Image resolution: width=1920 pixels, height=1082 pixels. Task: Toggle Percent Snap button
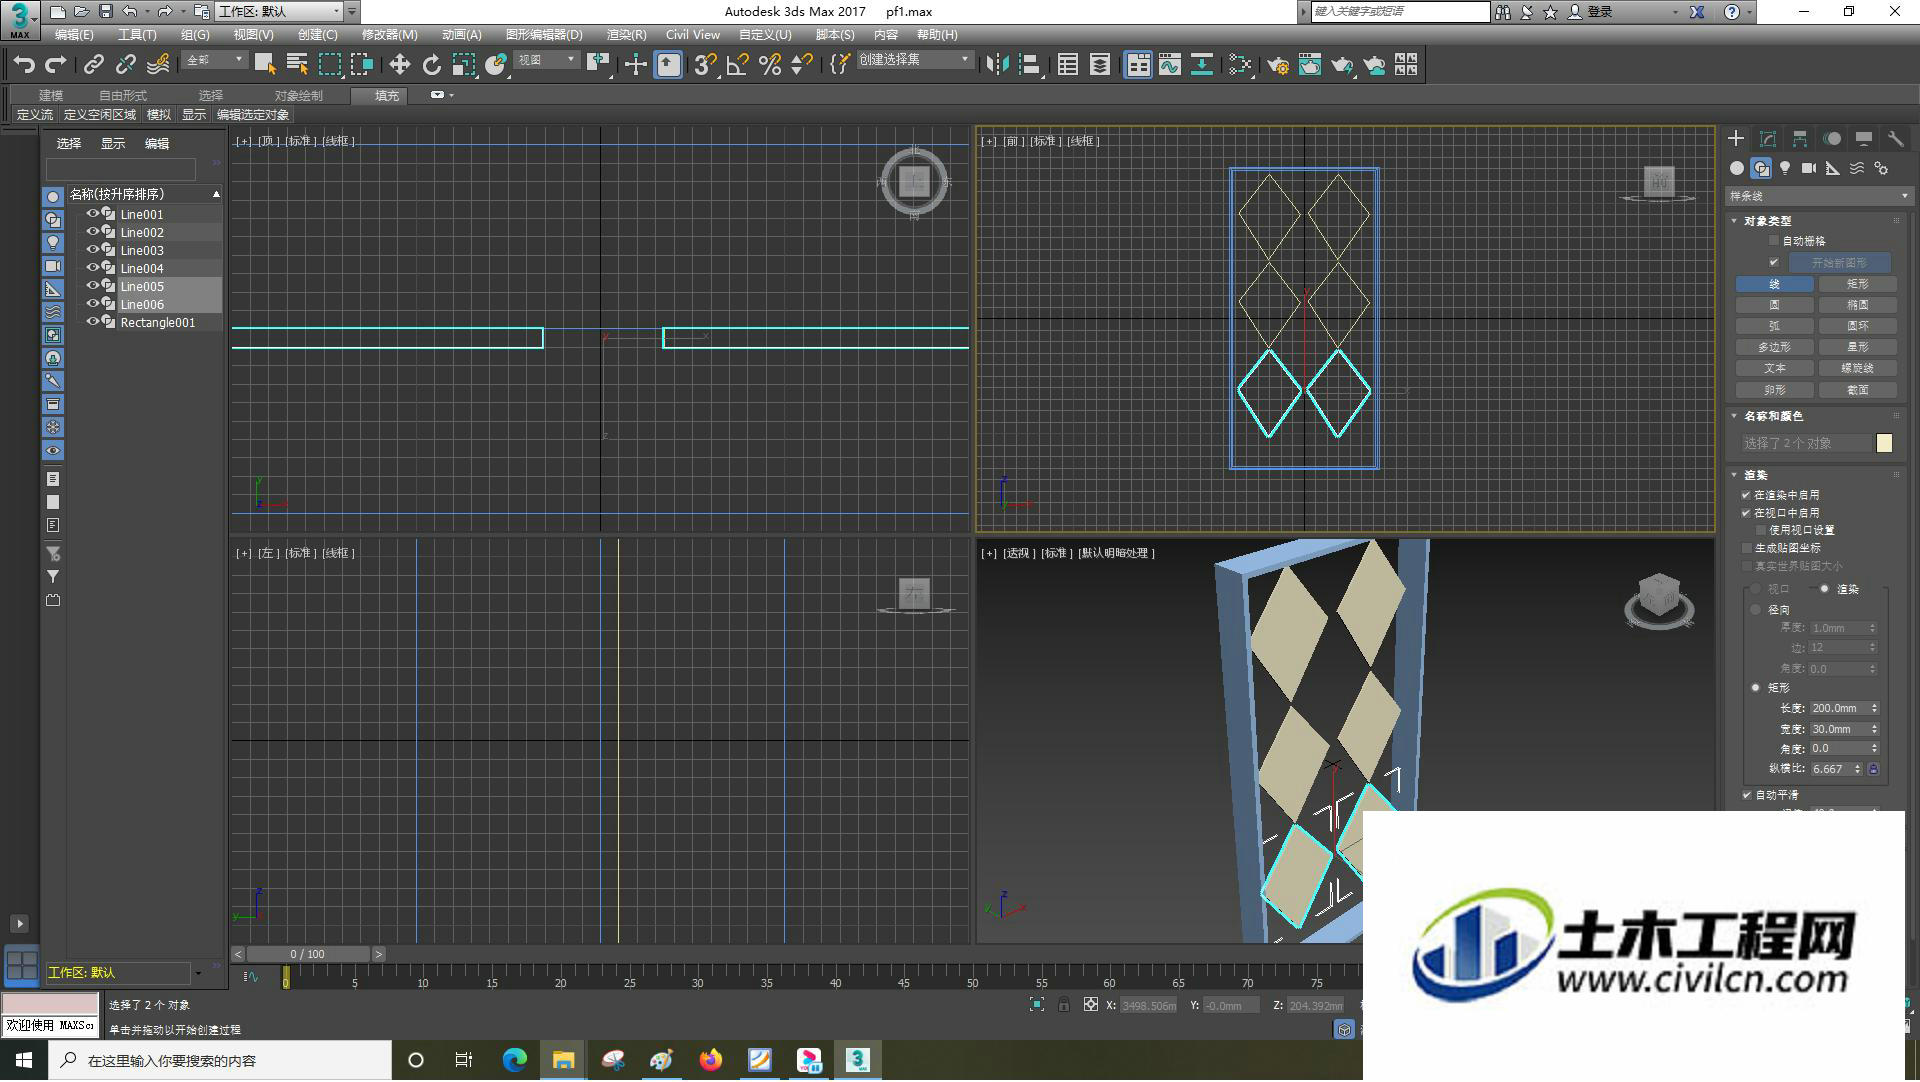click(769, 65)
